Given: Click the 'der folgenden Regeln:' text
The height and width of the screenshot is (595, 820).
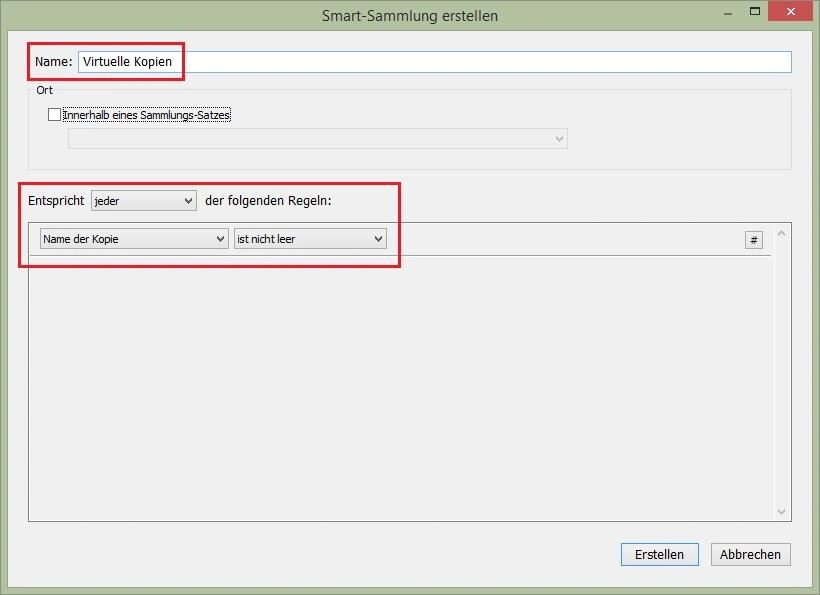Looking at the screenshot, I should point(268,201).
